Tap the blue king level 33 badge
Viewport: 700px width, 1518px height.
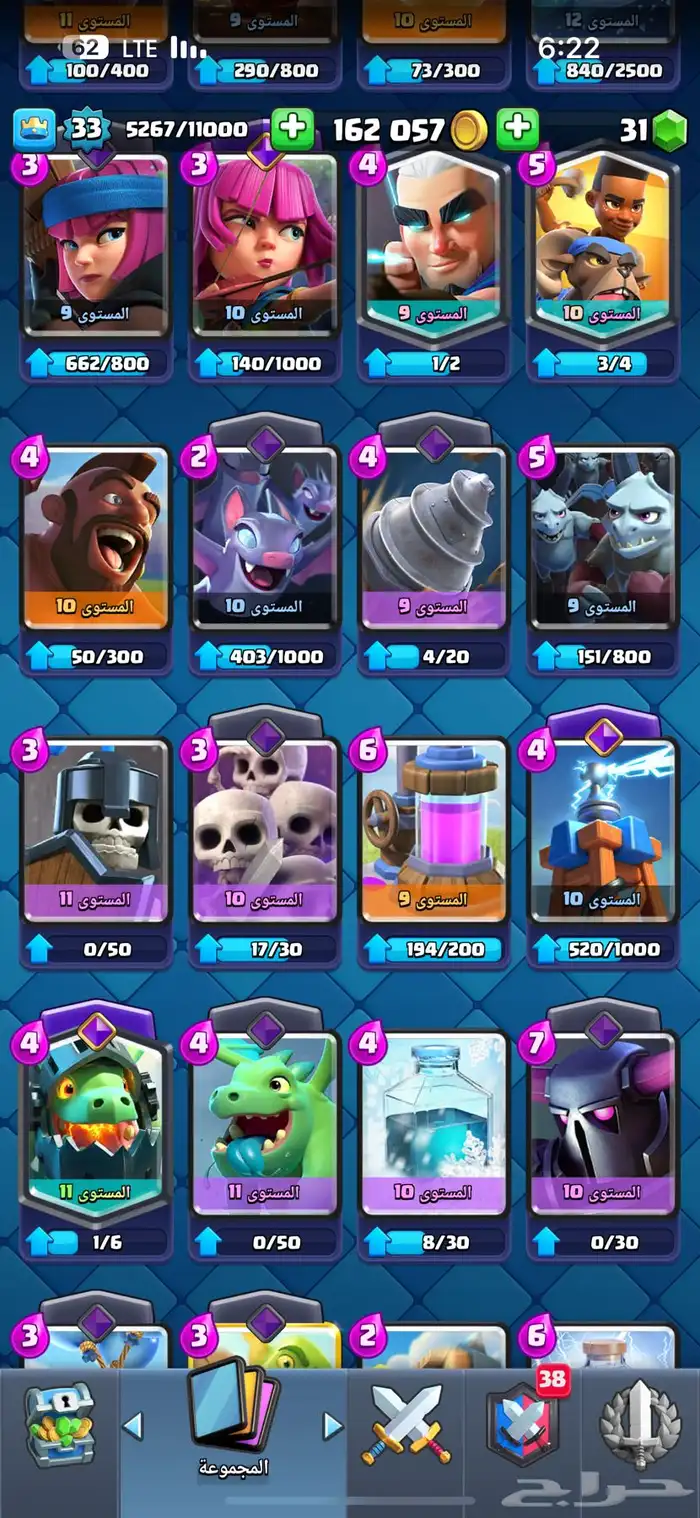tap(85, 129)
